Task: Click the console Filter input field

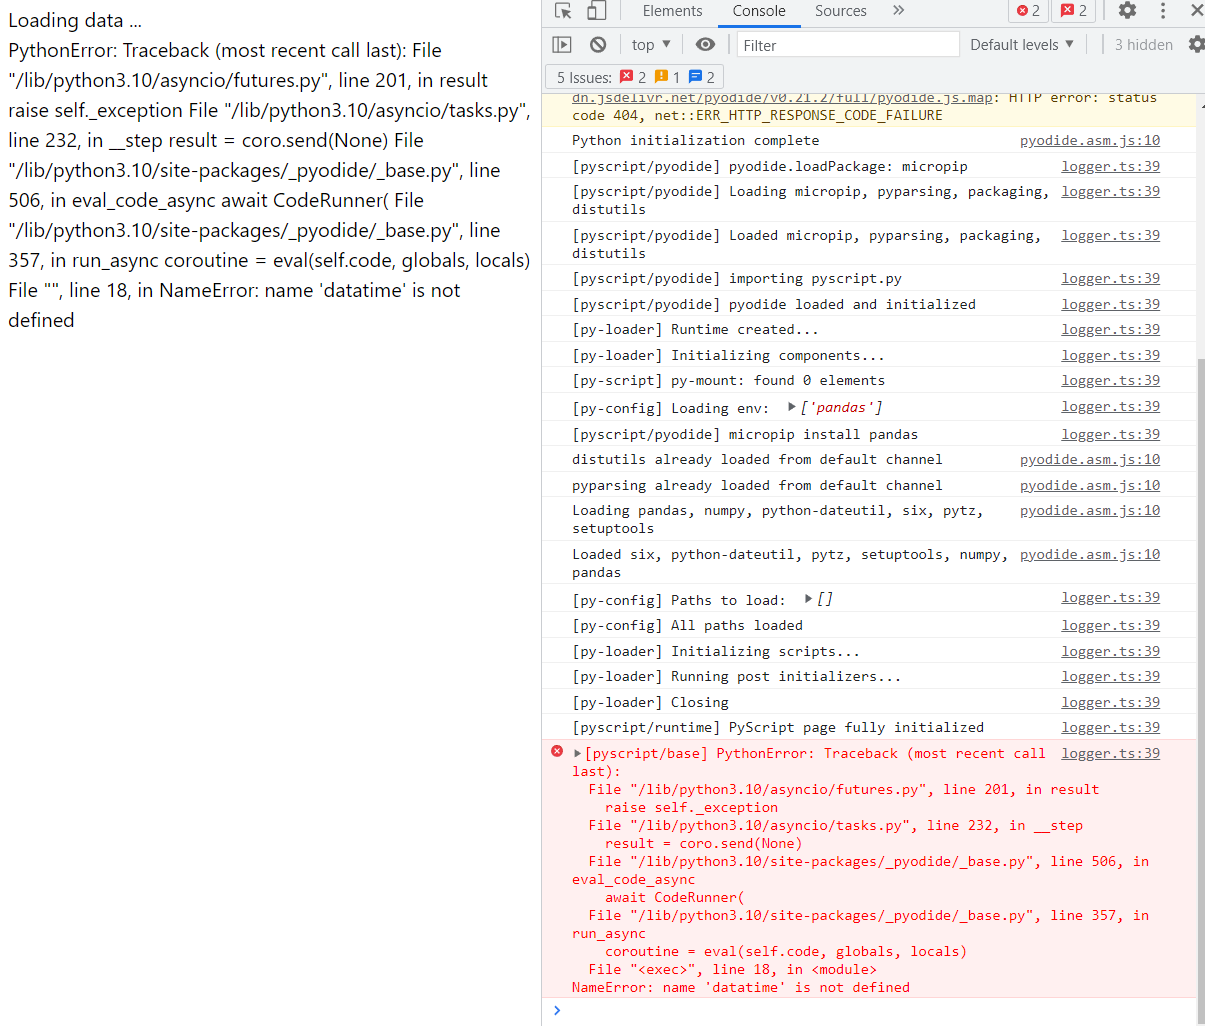Action: coord(847,45)
